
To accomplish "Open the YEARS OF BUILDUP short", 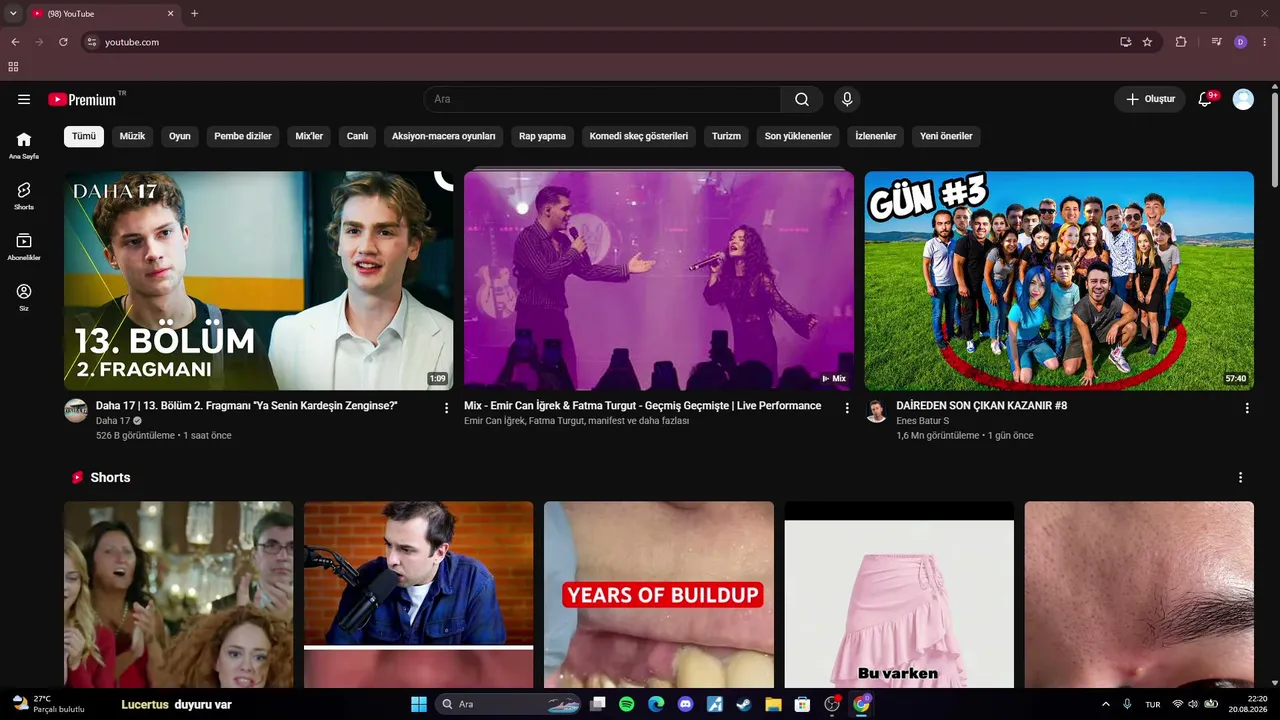I will (659, 594).
